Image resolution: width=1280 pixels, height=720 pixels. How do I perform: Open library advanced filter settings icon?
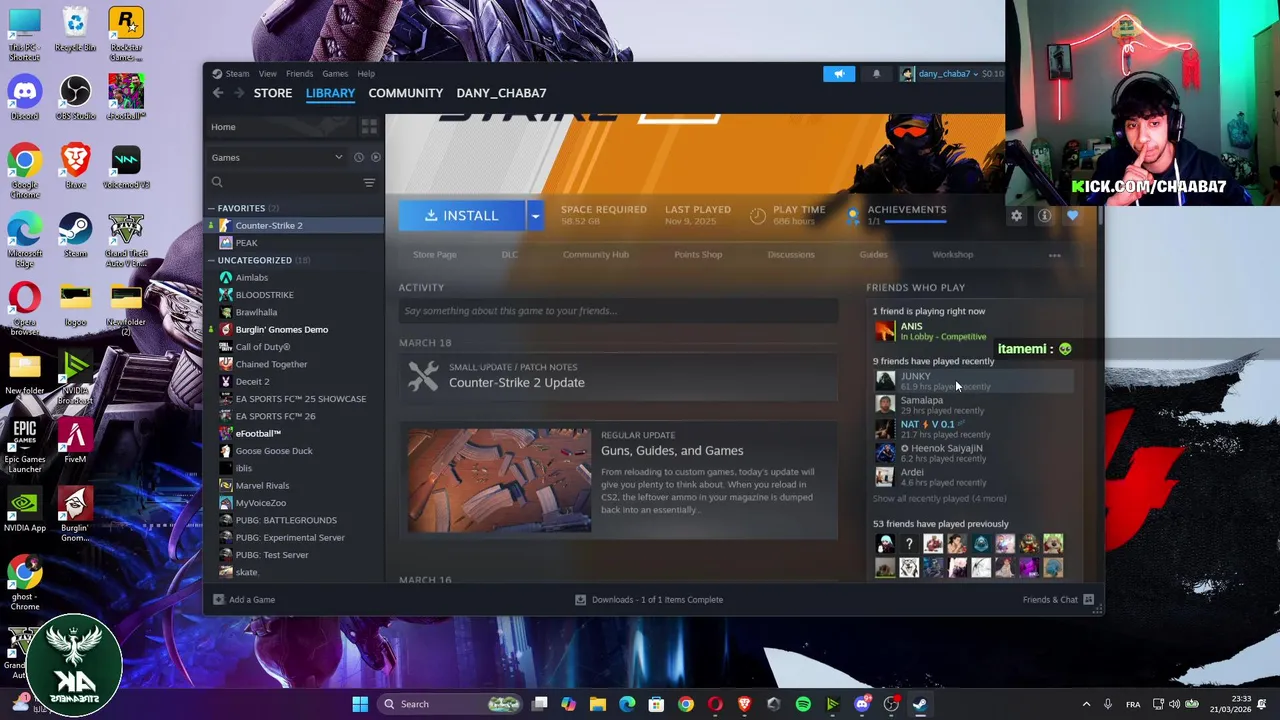coord(369,182)
